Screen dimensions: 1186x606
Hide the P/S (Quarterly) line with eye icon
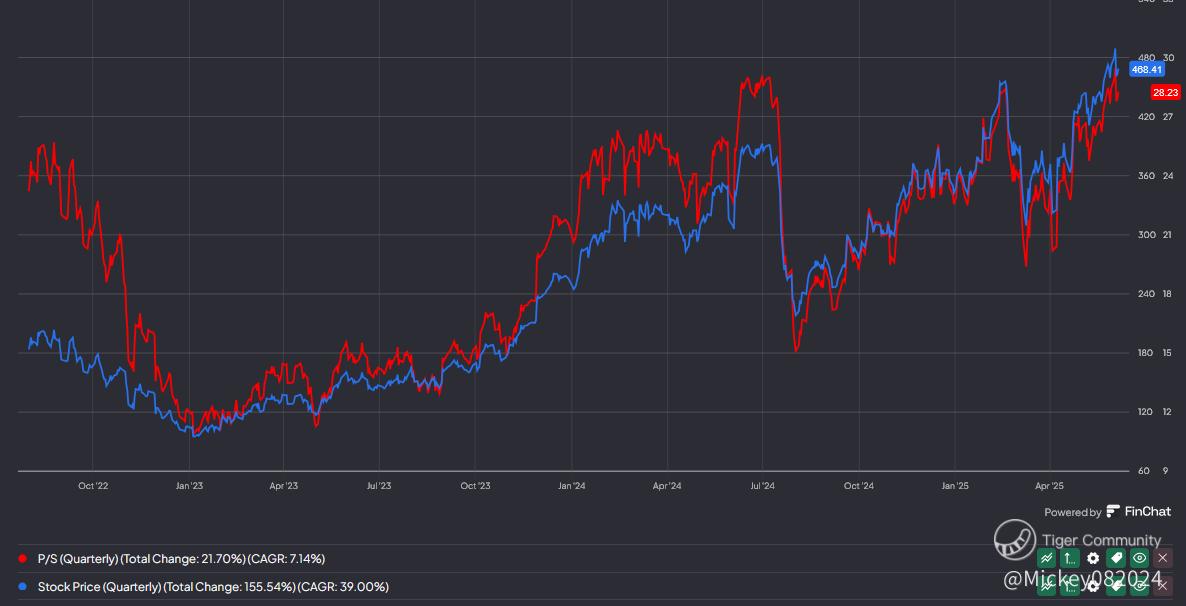[x=1140, y=558]
